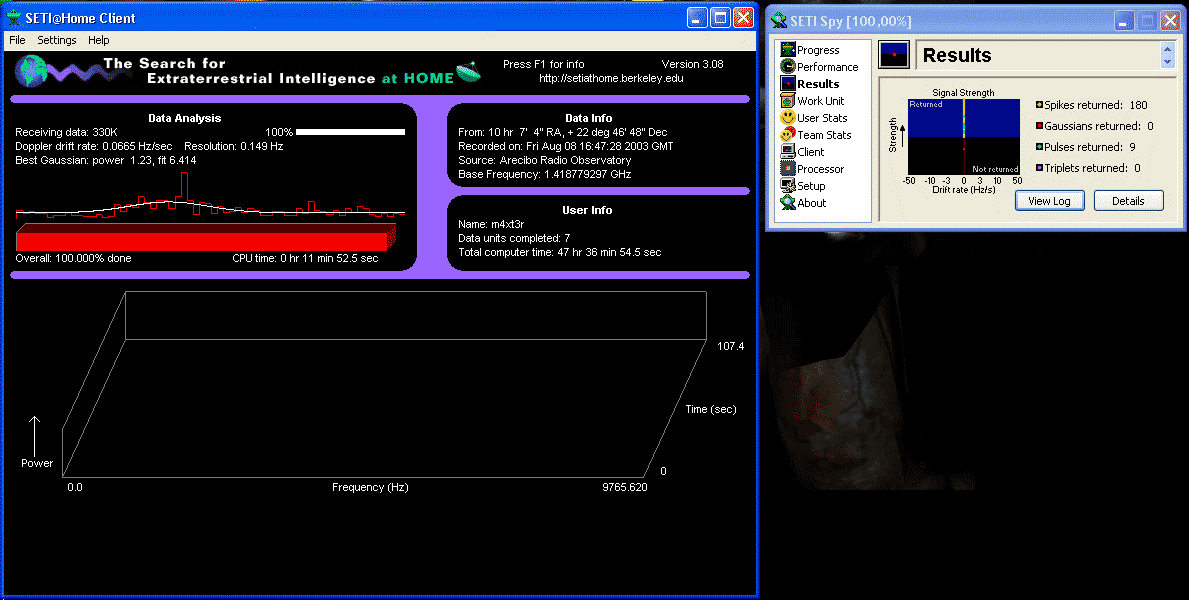
Task: Click the Team Stats icon
Action: pos(788,134)
